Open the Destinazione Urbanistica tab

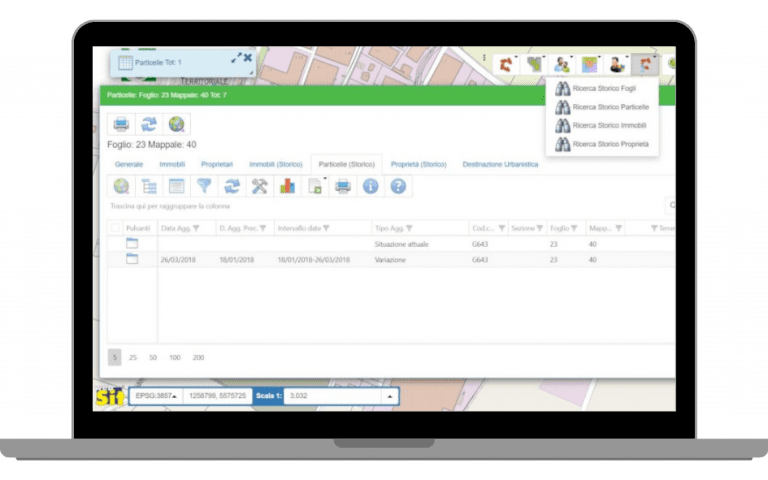click(x=500, y=165)
